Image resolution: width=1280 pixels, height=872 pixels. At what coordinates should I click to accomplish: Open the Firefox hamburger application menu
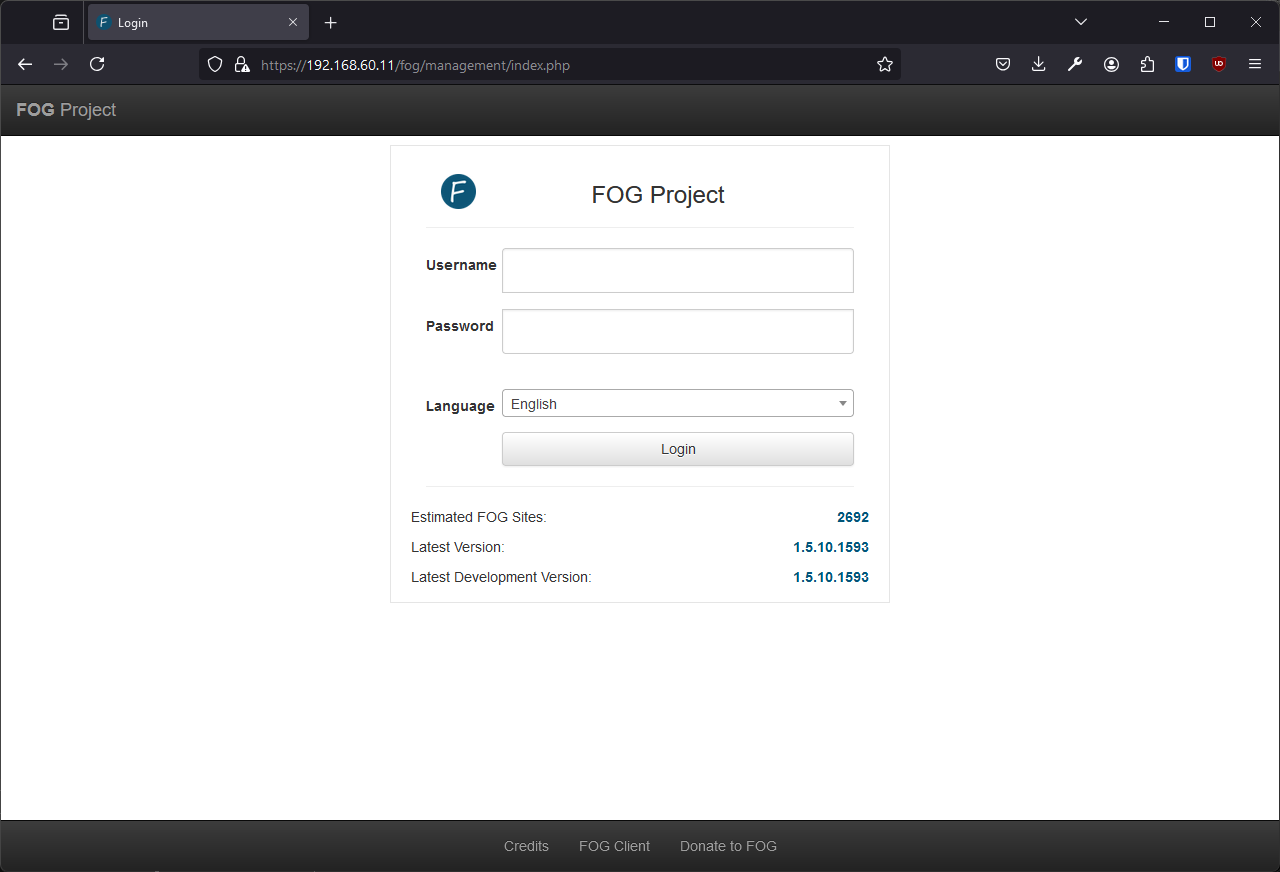[1255, 64]
